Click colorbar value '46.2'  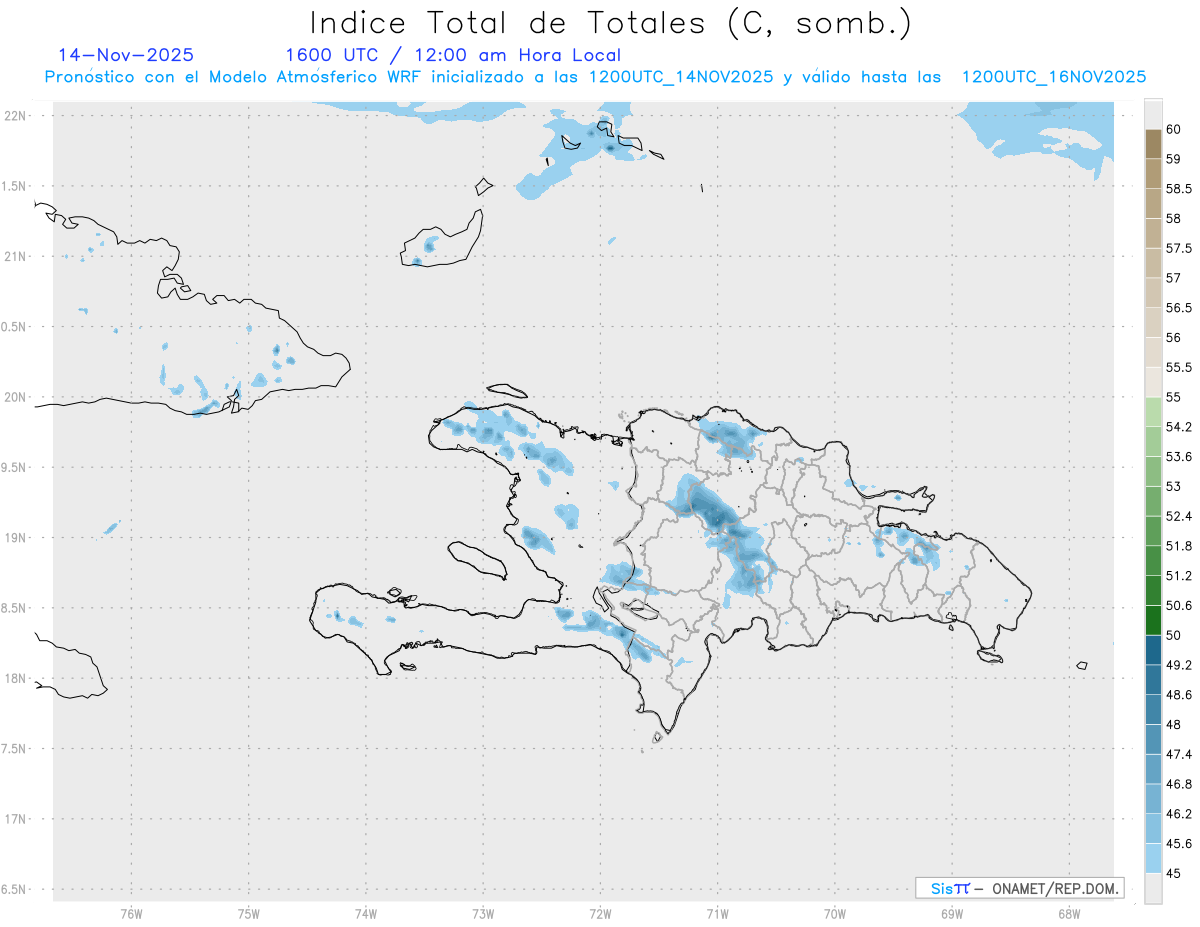point(1179,814)
